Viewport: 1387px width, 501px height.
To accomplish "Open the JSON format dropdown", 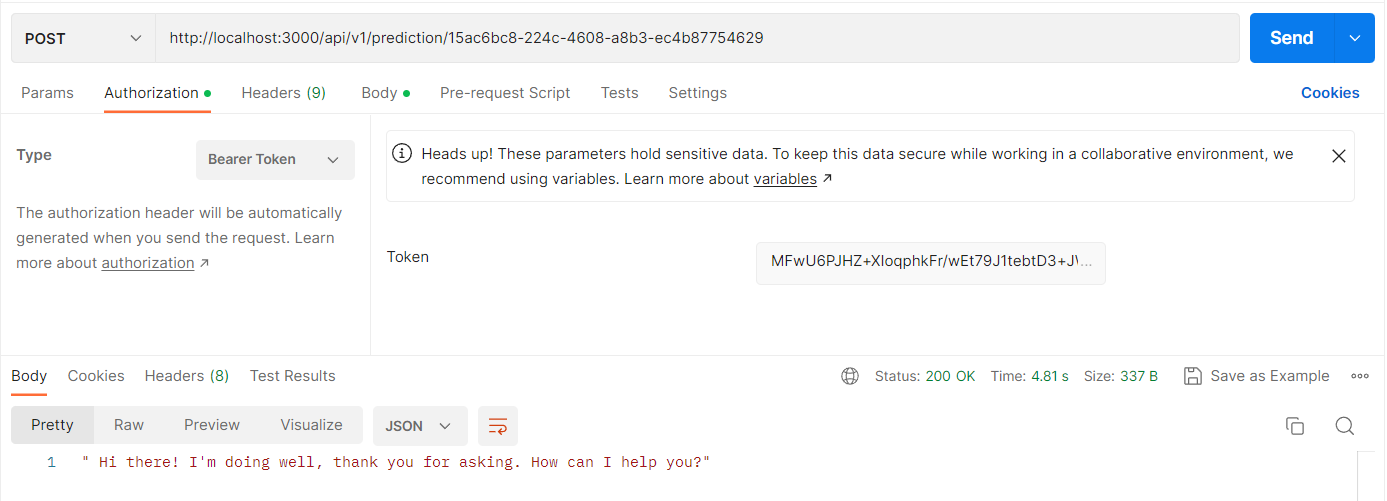I will pyautogui.click(x=419, y=425).
